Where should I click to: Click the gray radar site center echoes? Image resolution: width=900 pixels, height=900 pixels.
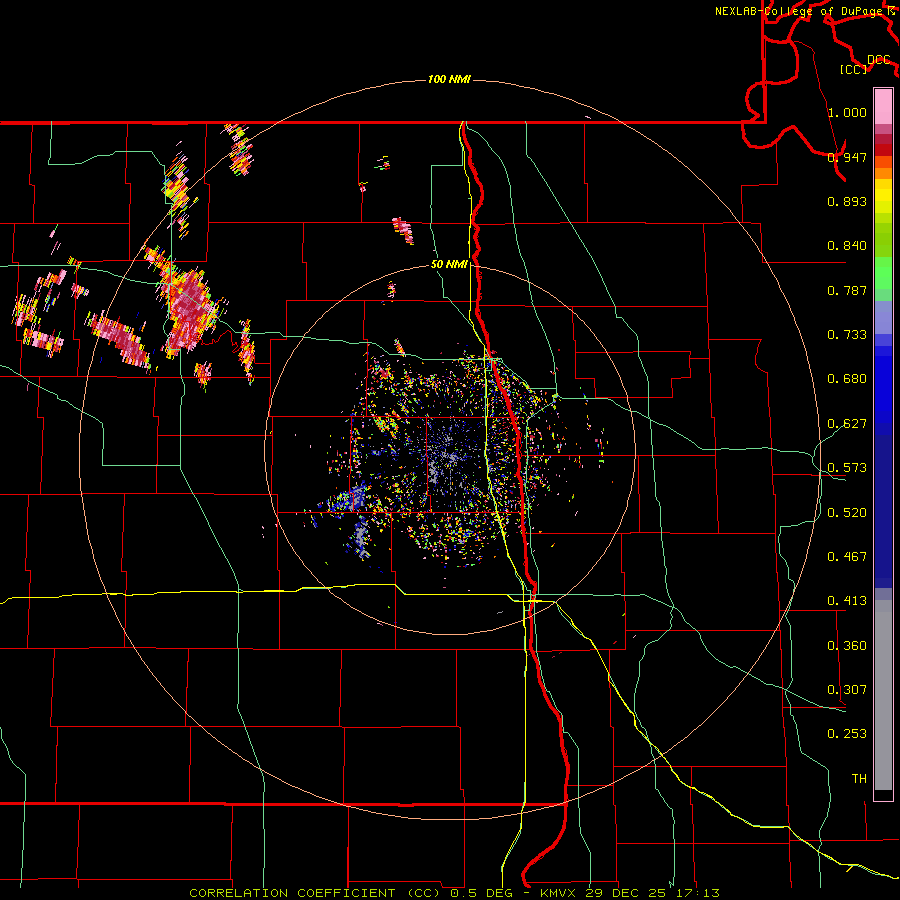(x=447, y=457)
